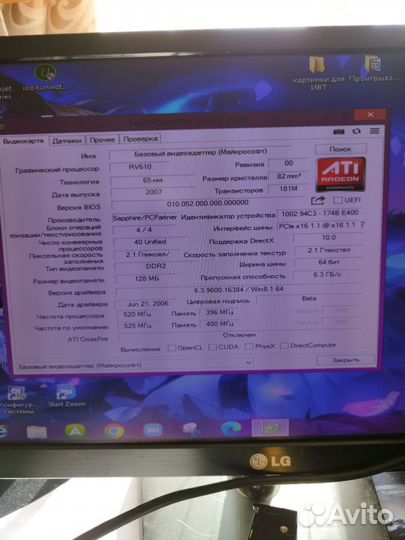Click the 65 нм technology value
The image size is (405, 540).
(x=152, y=180)
